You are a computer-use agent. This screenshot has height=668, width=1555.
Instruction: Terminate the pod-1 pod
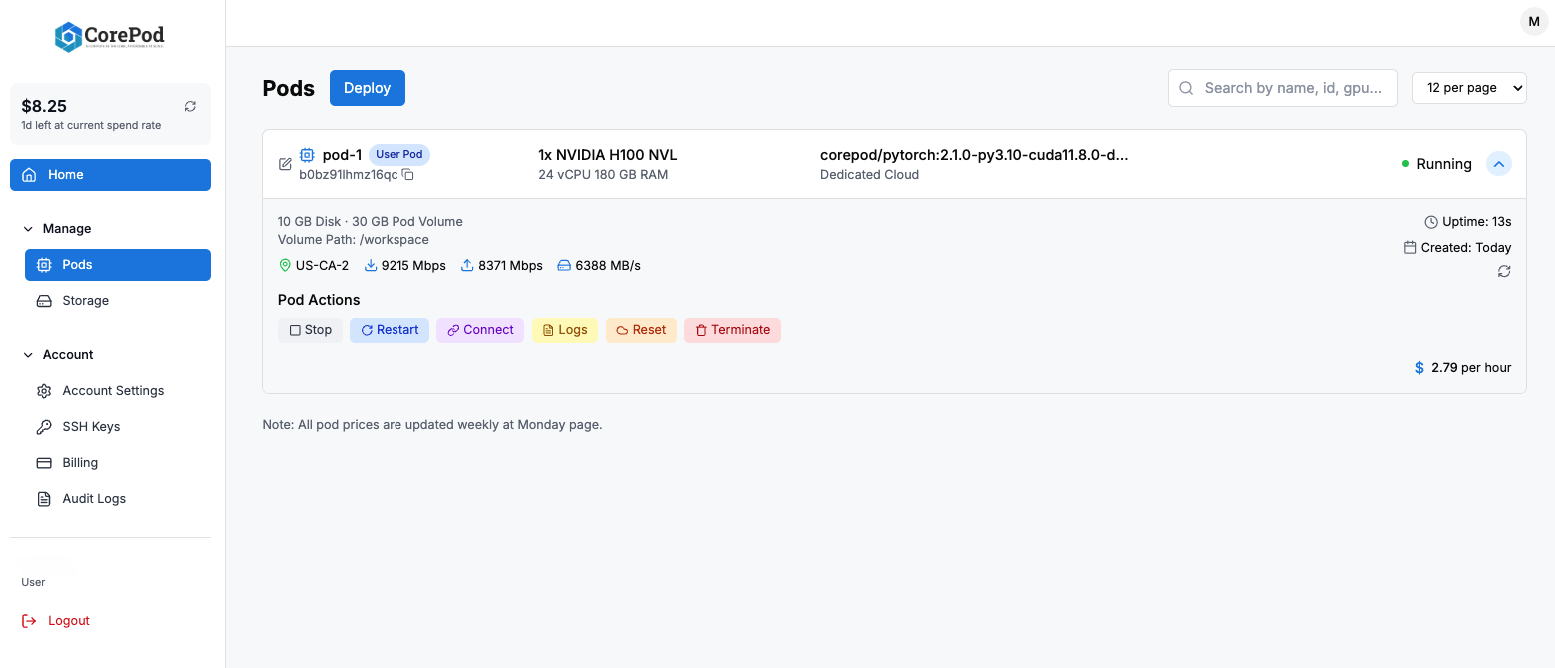[732, 330]
